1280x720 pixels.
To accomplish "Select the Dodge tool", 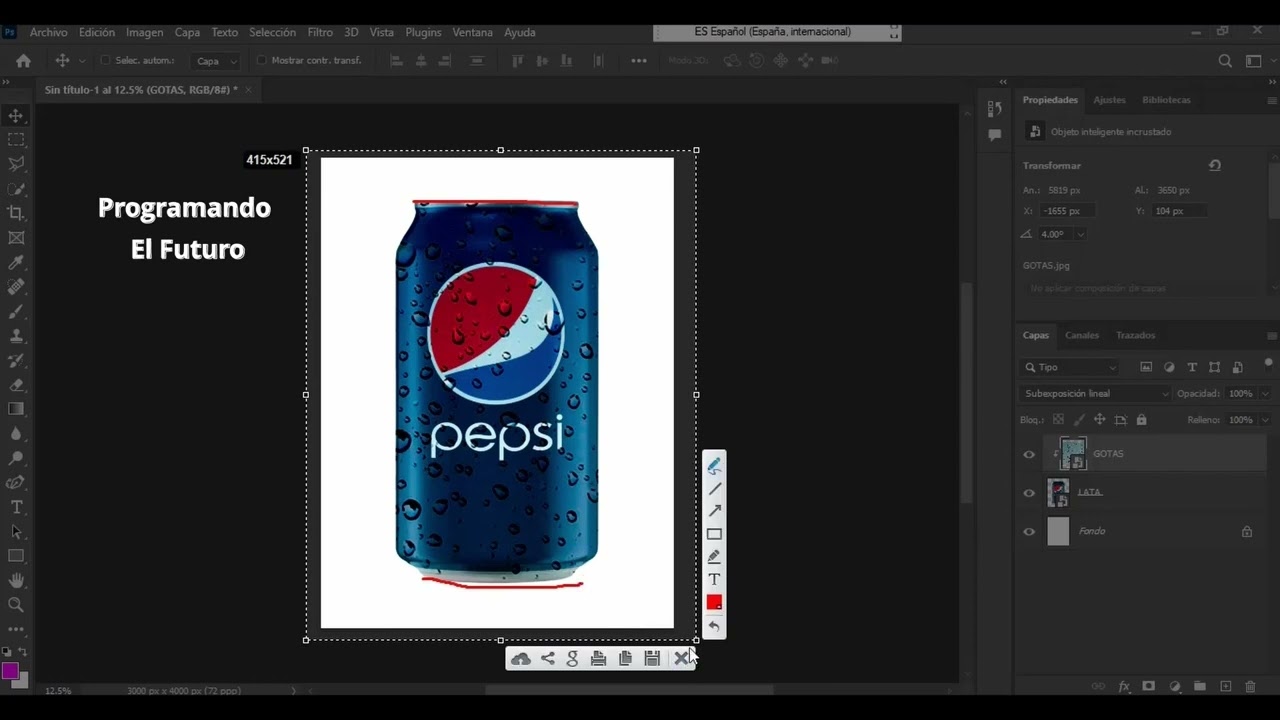I will tap(16, 458).
